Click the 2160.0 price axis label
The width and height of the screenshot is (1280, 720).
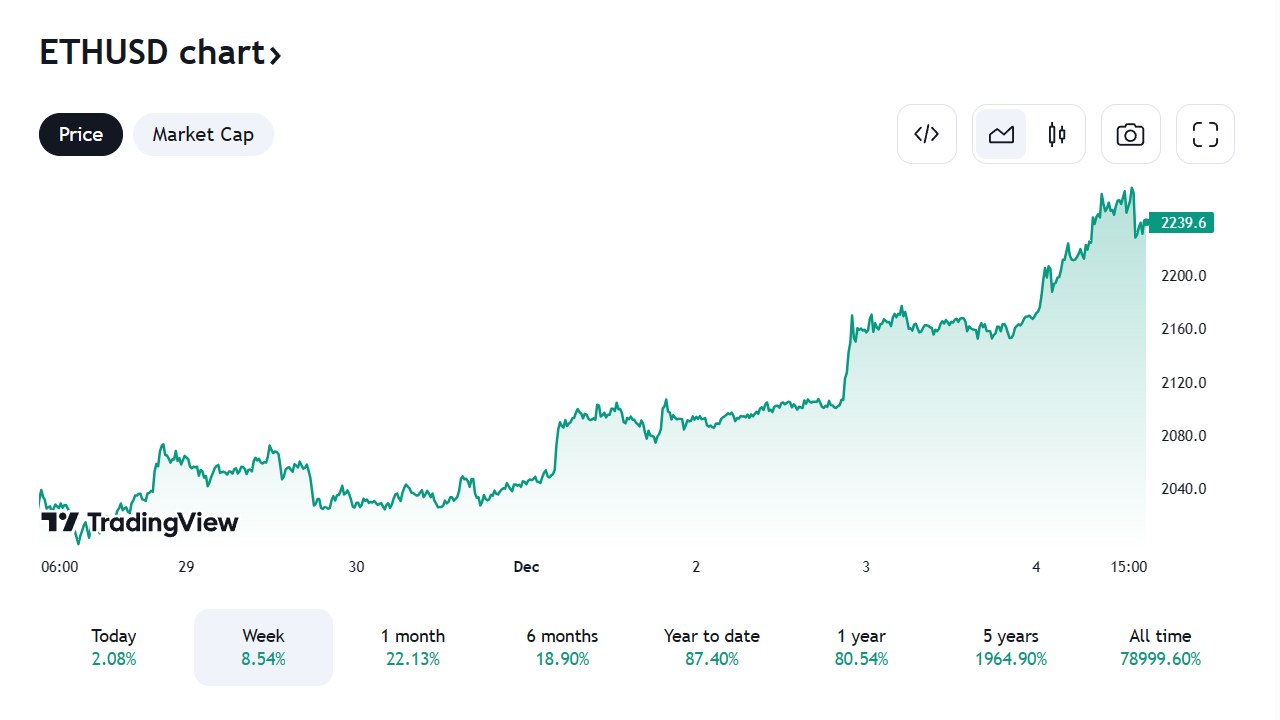pyautogui.click(x=1184, y=329)
